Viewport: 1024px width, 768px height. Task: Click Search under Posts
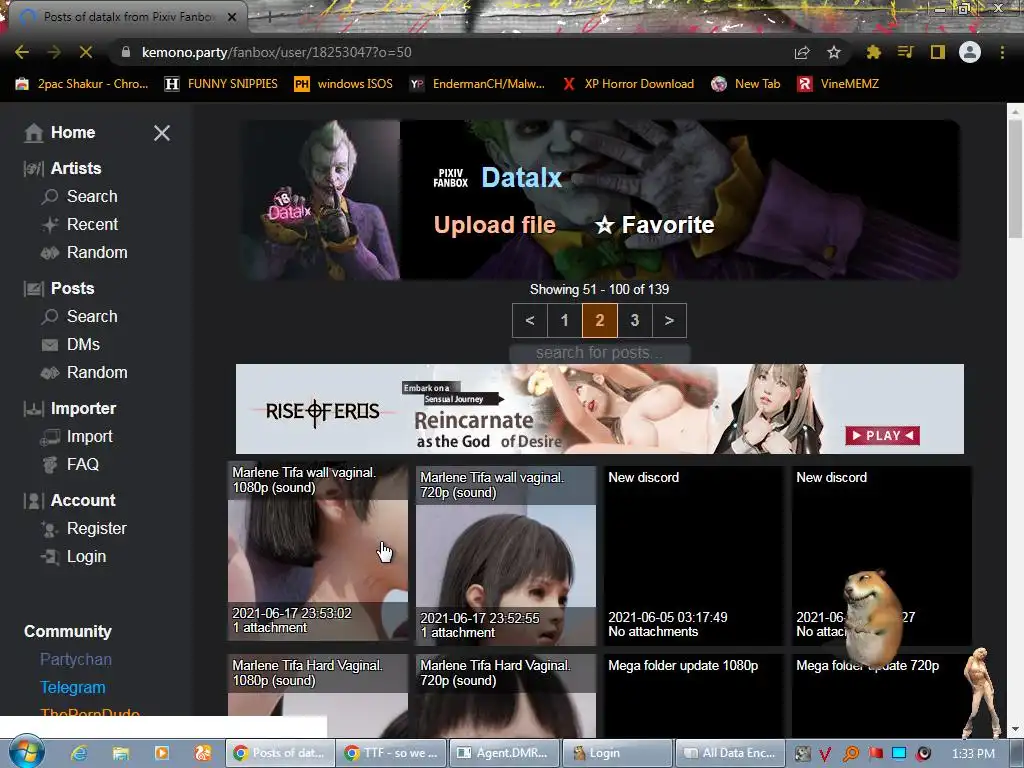coord(80,317)
